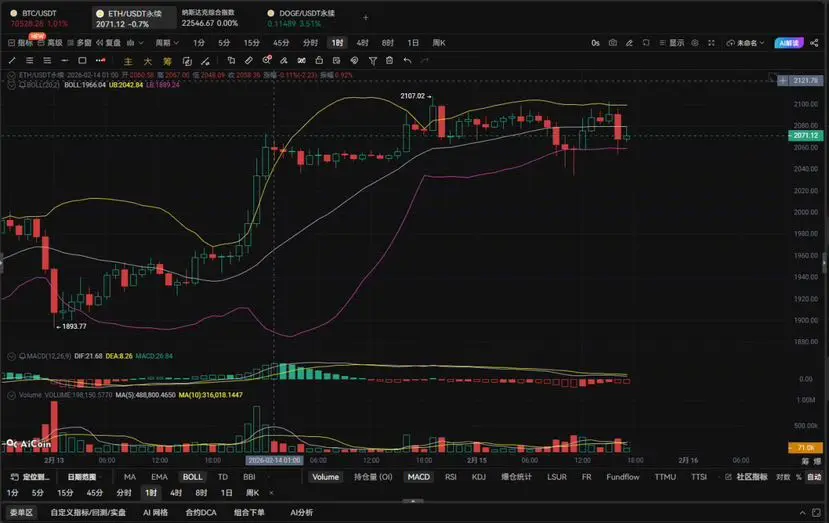Toggle the MA main indicator
Image resolution: width=829 pixels, height=523 pixels.
click(x=130, y=477)
